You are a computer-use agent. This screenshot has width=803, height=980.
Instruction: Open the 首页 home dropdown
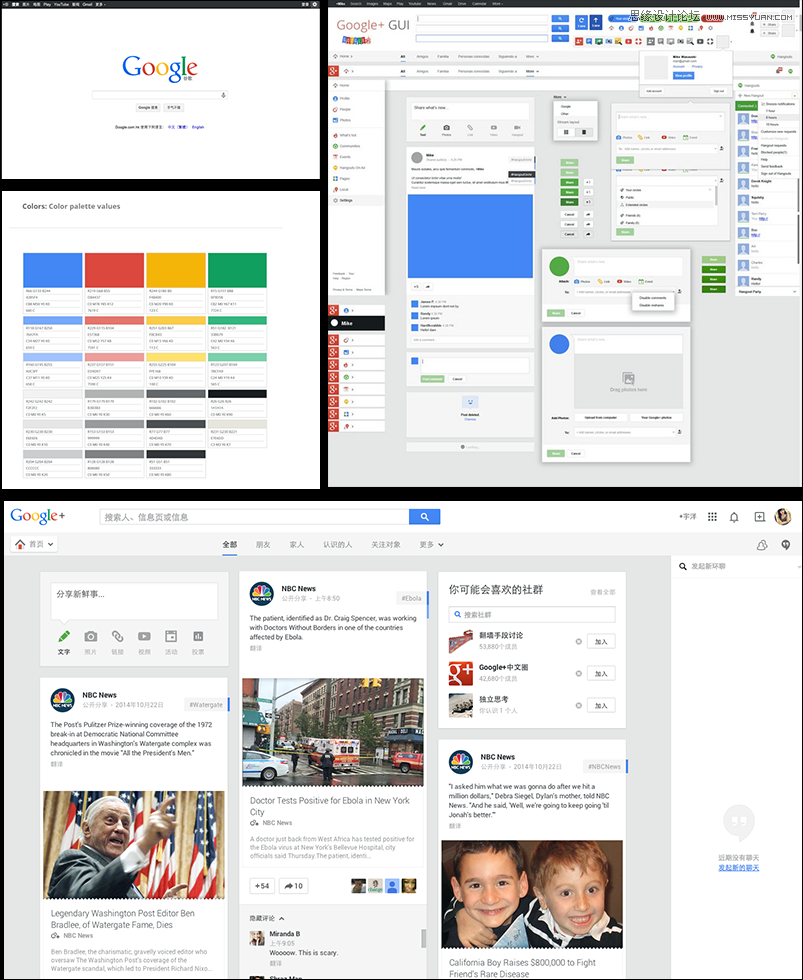coord(35,544)
